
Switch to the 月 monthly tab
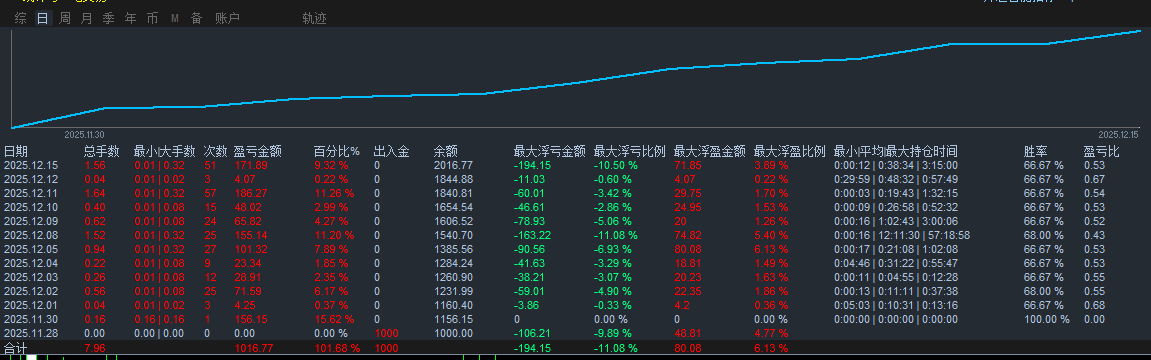pos(87,19)
